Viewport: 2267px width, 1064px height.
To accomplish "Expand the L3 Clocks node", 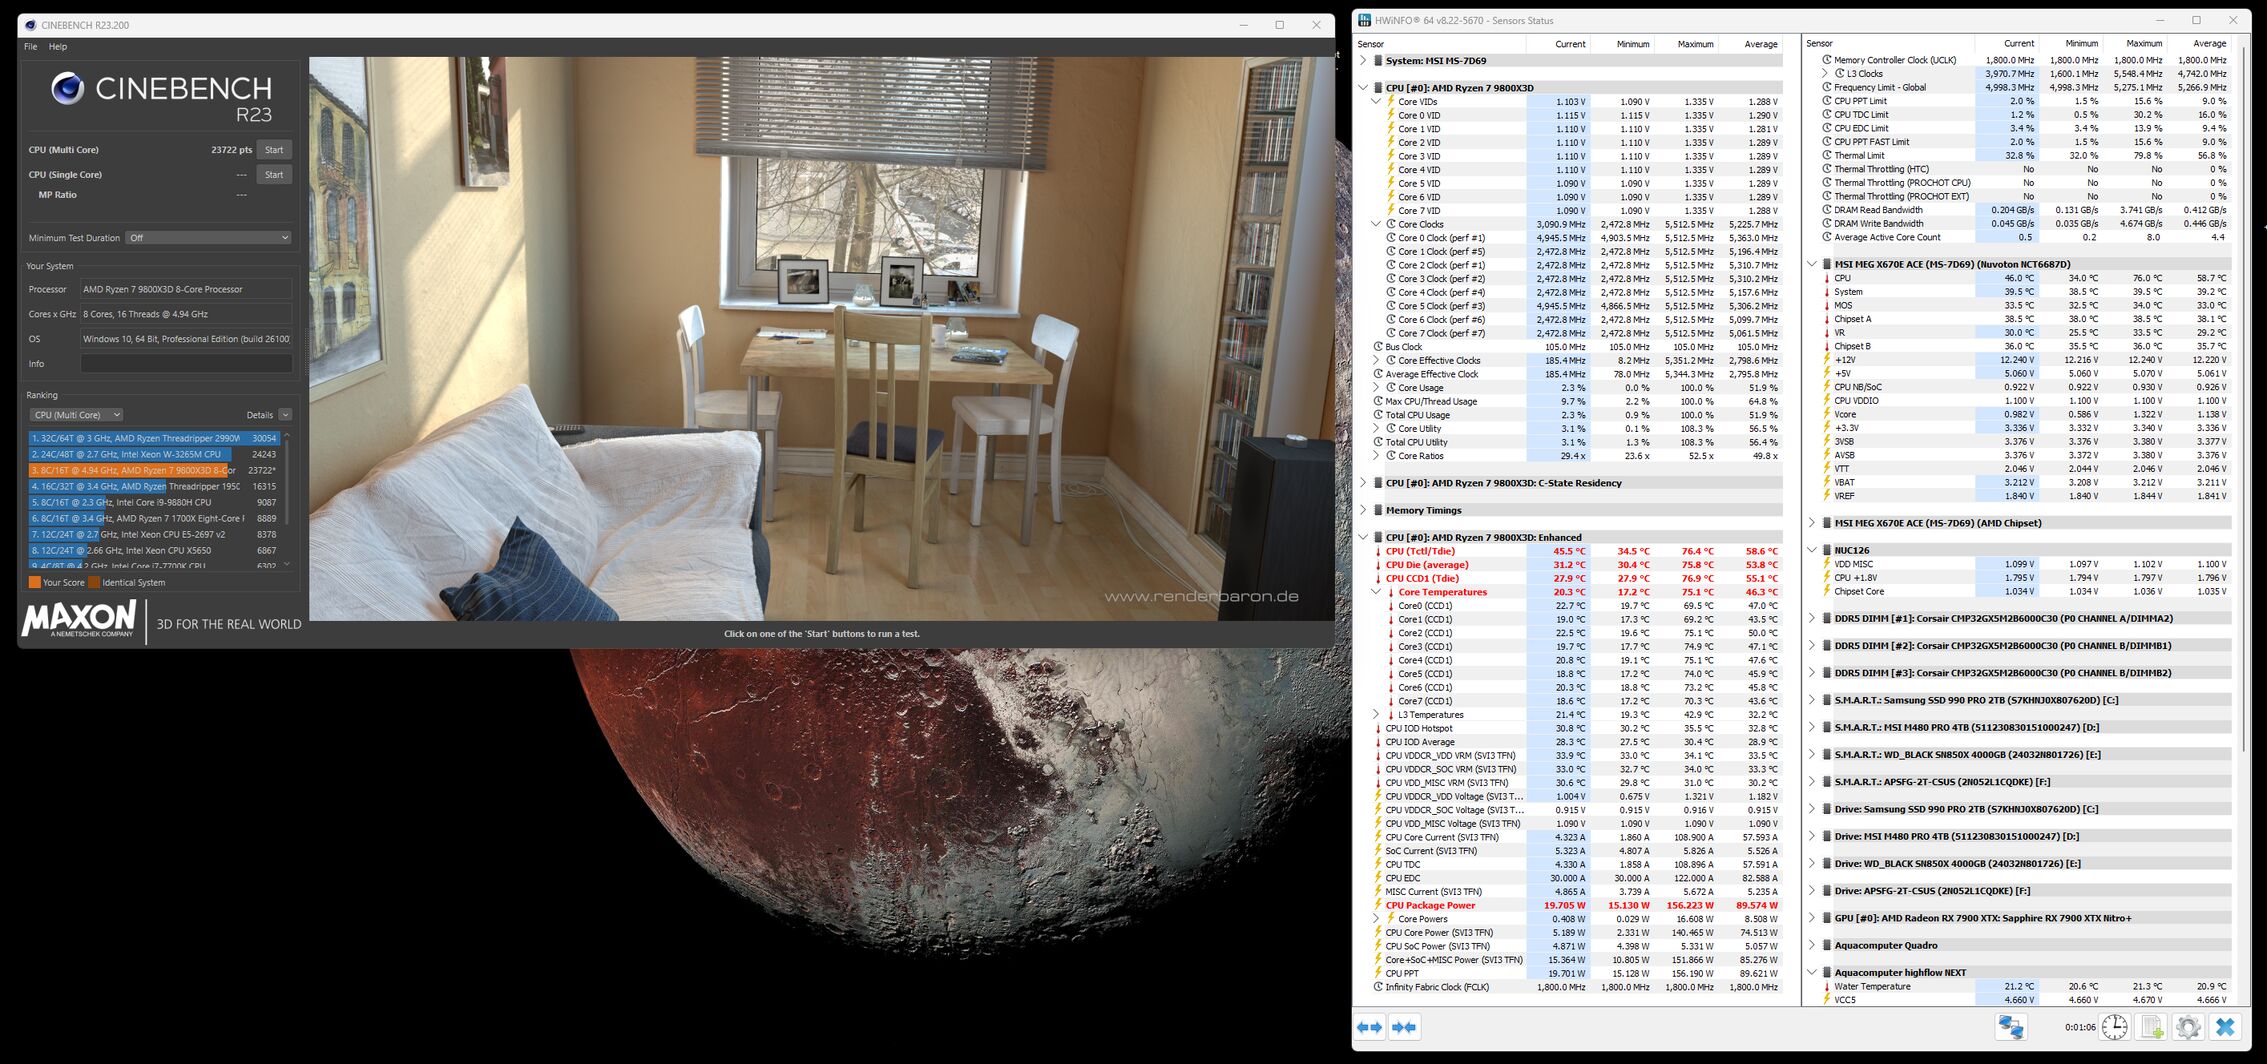I will coord(1825,74).
